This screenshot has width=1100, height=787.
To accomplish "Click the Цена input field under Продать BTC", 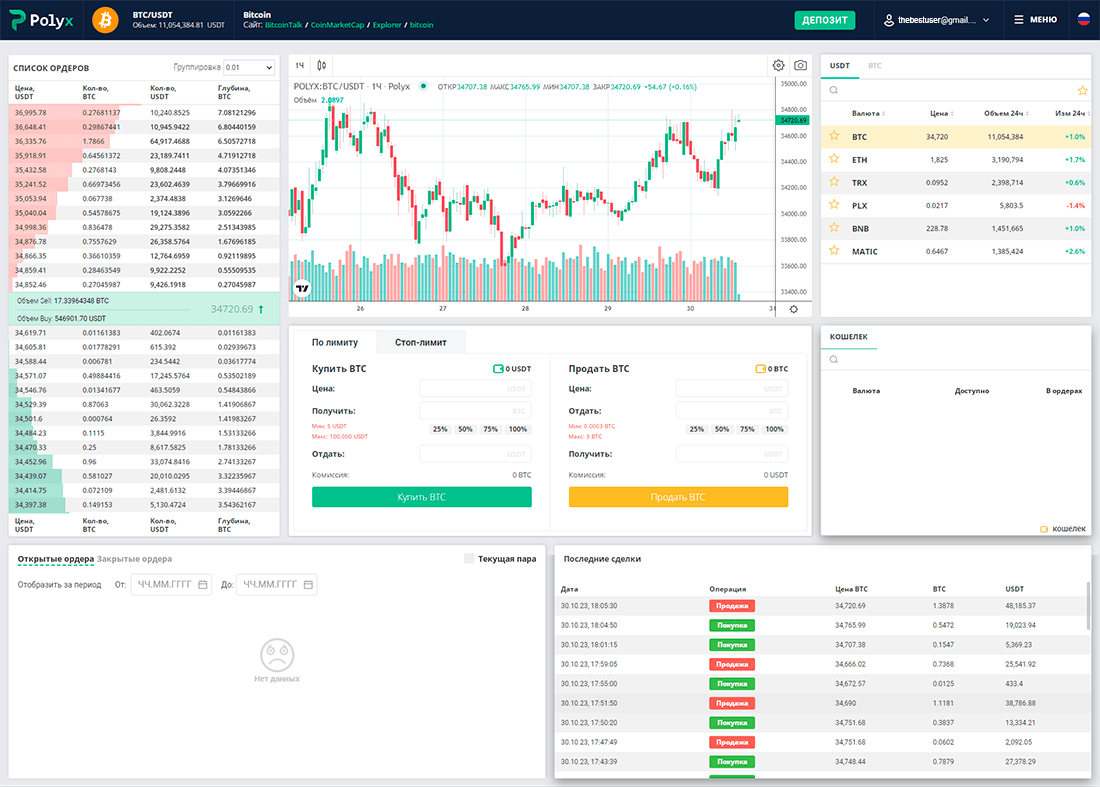I will tap(732, 388).
